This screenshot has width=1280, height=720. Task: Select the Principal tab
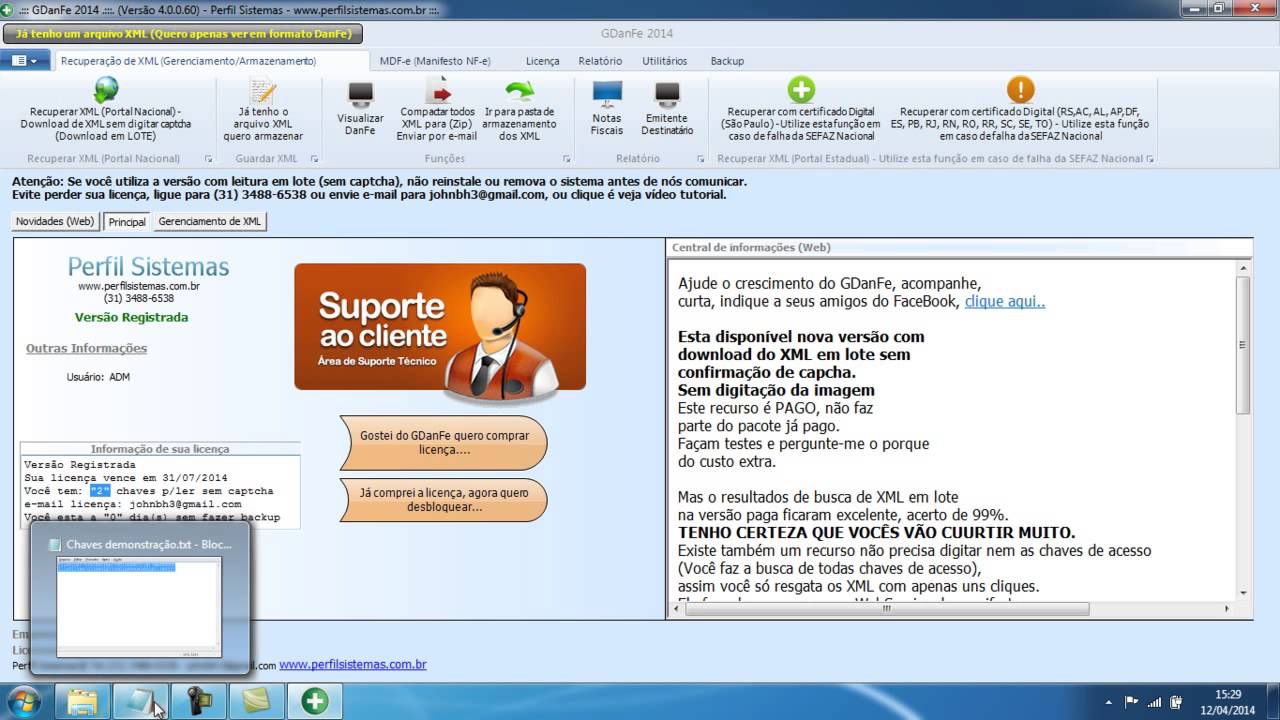(x=127, y=222)
